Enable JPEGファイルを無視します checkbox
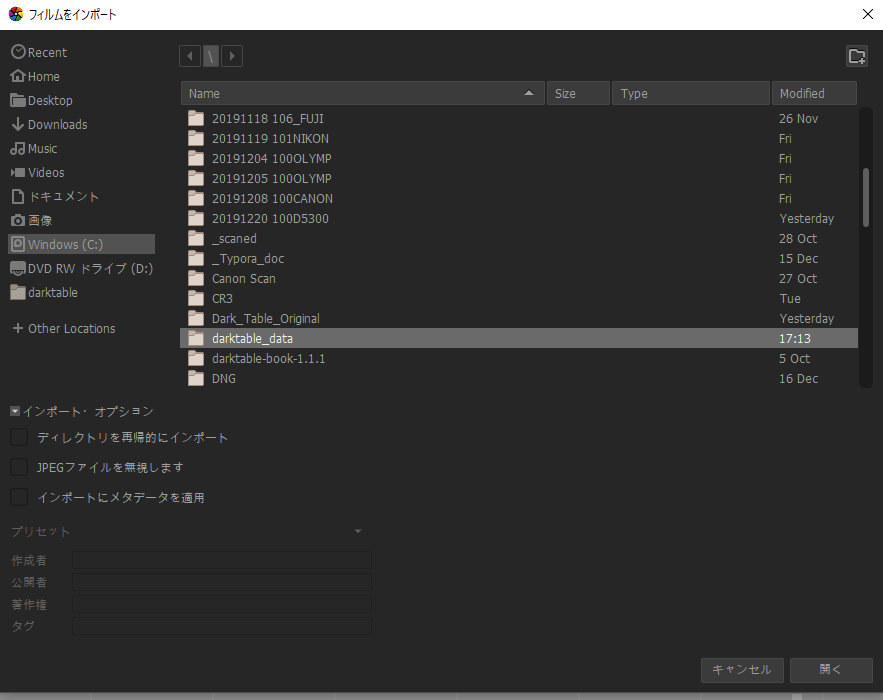This screenshot has width=883, height=700. (19, 467)
